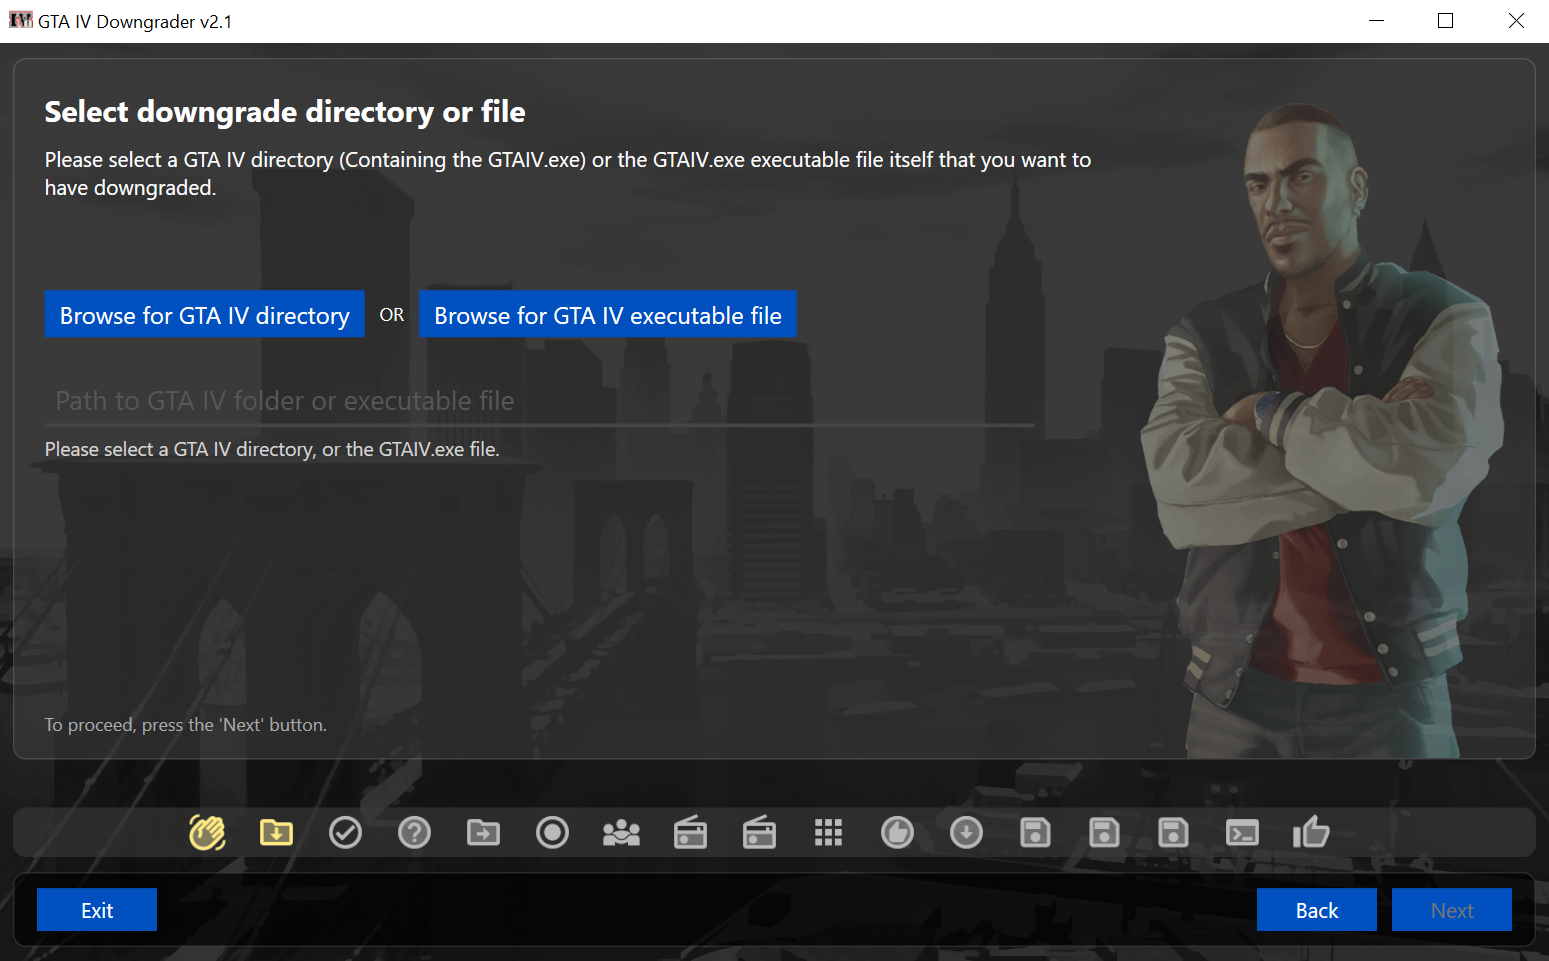Select the yellow folder download step icon
The height and width of the screenshot is (961, 1549).
276,832
